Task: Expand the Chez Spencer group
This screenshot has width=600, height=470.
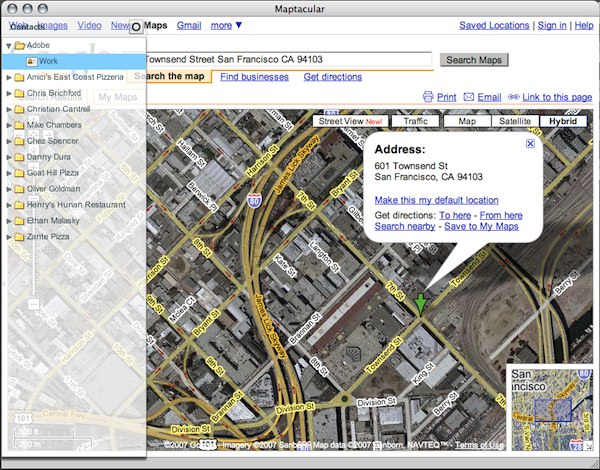Action: [9, 141]
